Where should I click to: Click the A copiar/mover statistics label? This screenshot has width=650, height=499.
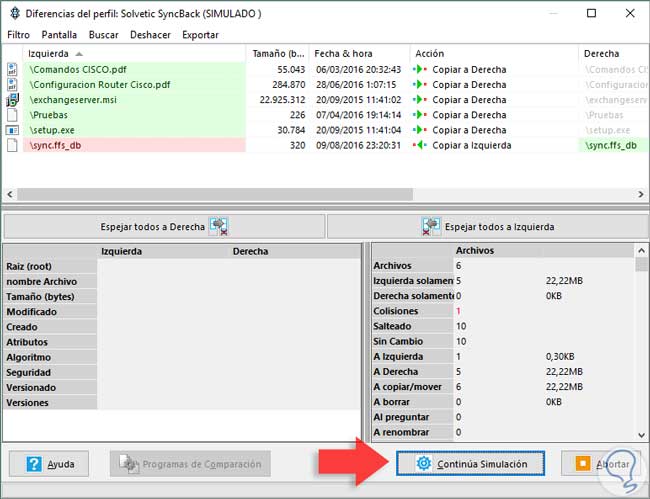(x=407, y=387)
